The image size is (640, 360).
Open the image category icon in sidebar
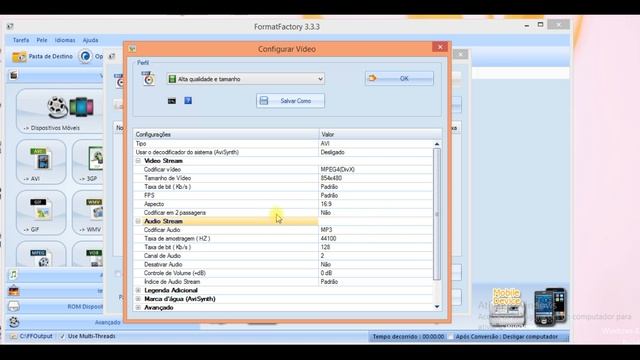[14, 291]
